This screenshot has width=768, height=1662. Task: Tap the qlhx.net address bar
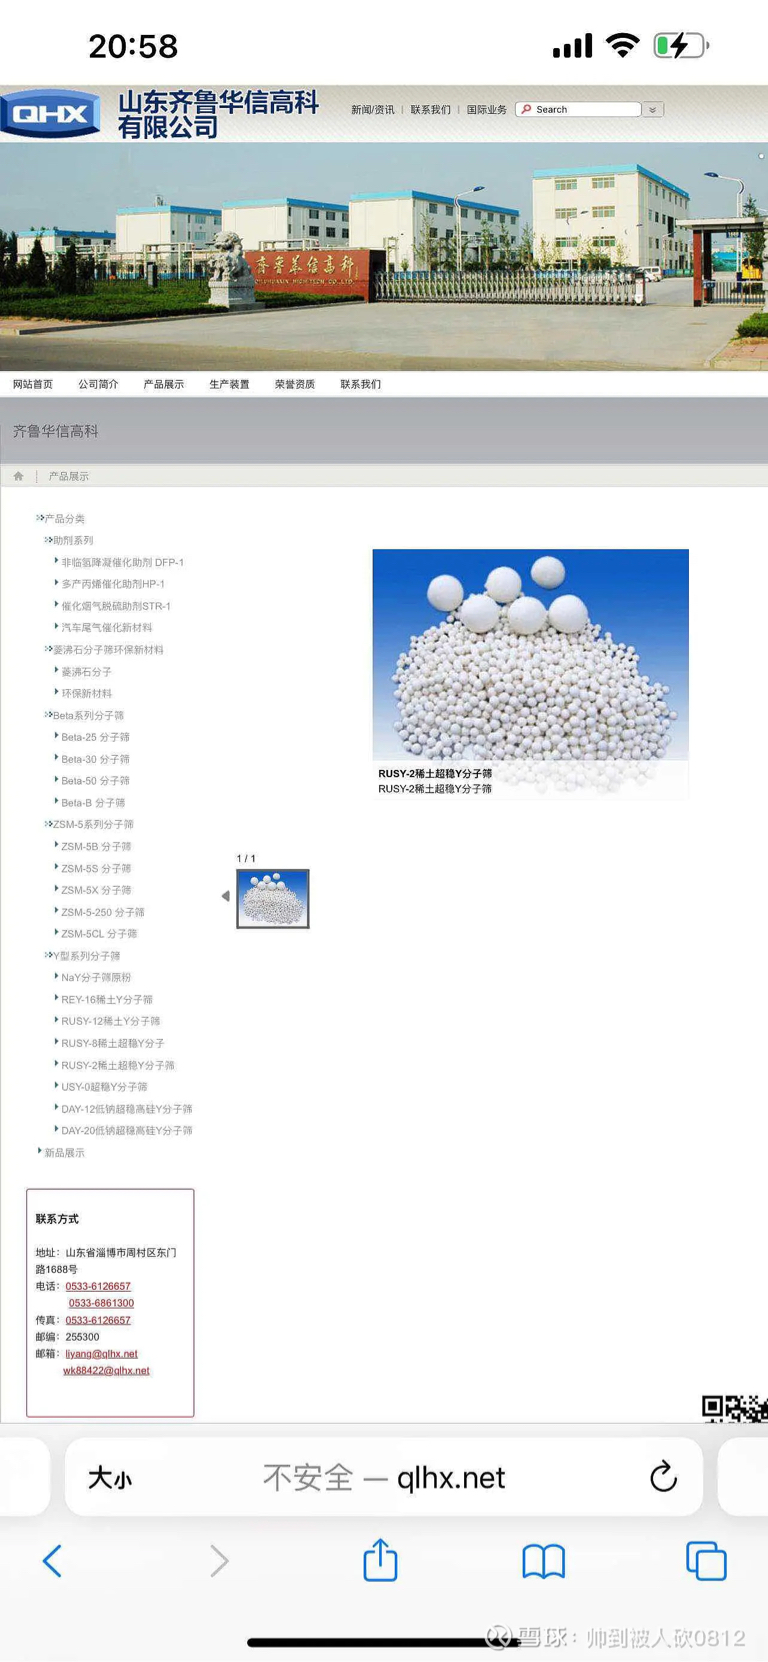384,1477
